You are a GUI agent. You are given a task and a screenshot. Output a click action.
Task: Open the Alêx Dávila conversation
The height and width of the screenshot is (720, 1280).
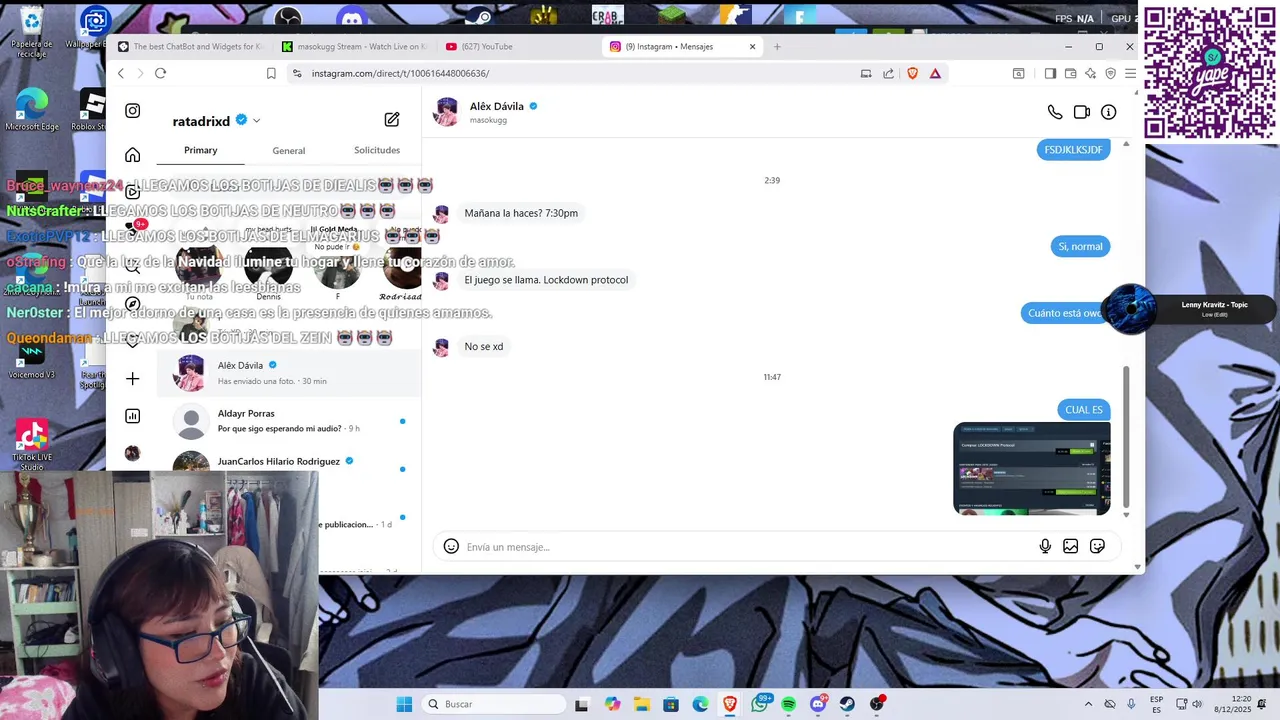point(289,373)
